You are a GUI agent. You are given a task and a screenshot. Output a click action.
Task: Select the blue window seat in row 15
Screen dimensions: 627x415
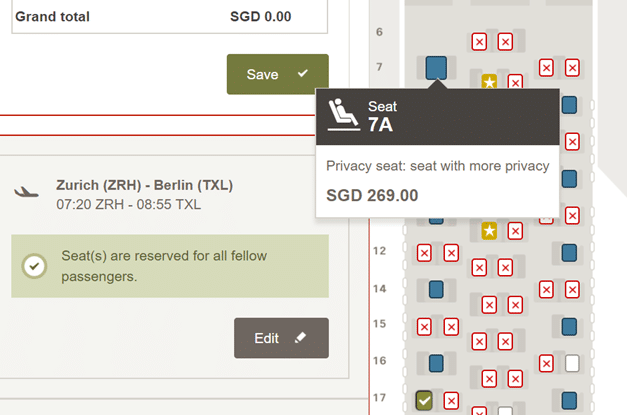click(569, 326)
